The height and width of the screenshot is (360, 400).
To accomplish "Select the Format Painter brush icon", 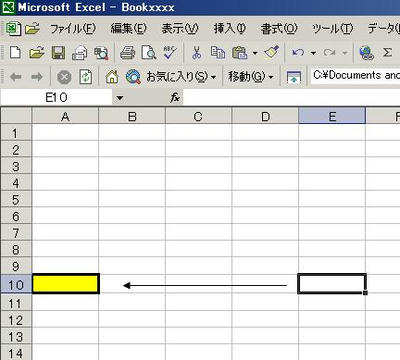I will [x=272, y=52].
